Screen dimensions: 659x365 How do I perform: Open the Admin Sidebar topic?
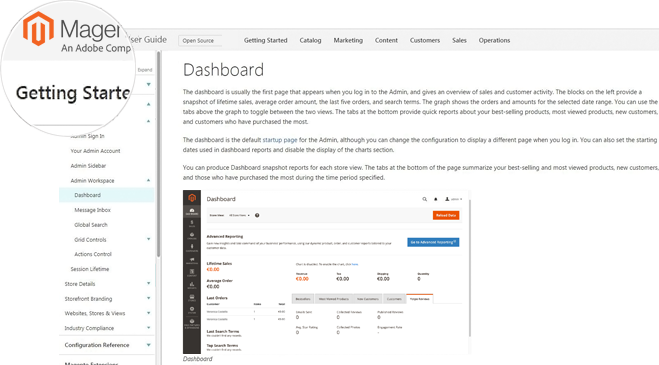pos(88,166)
